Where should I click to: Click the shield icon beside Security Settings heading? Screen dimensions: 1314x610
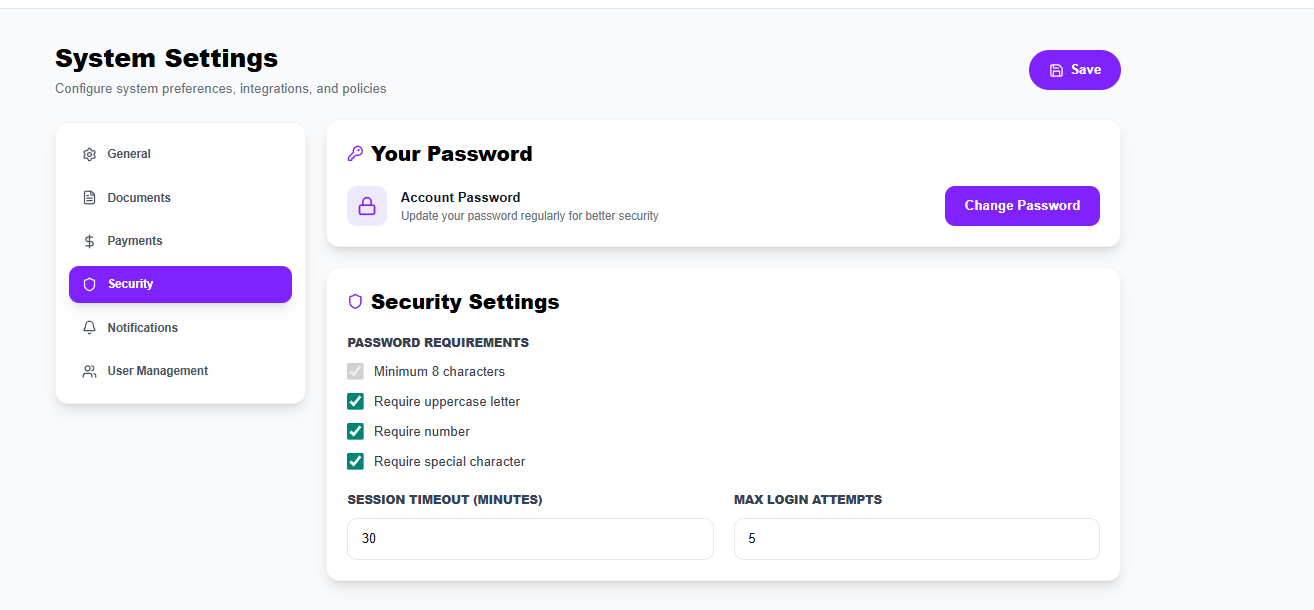(355, 302)
